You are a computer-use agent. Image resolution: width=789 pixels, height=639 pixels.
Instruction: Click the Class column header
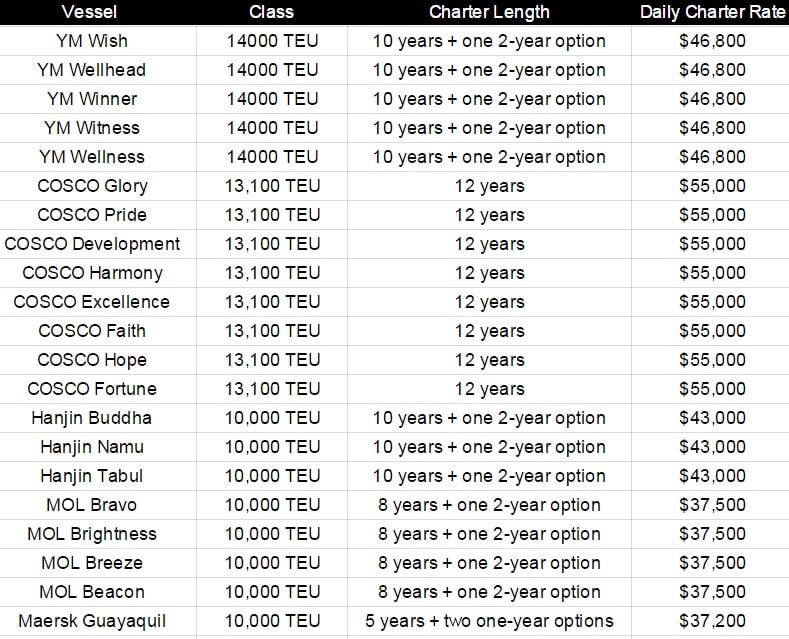(271, 12)
